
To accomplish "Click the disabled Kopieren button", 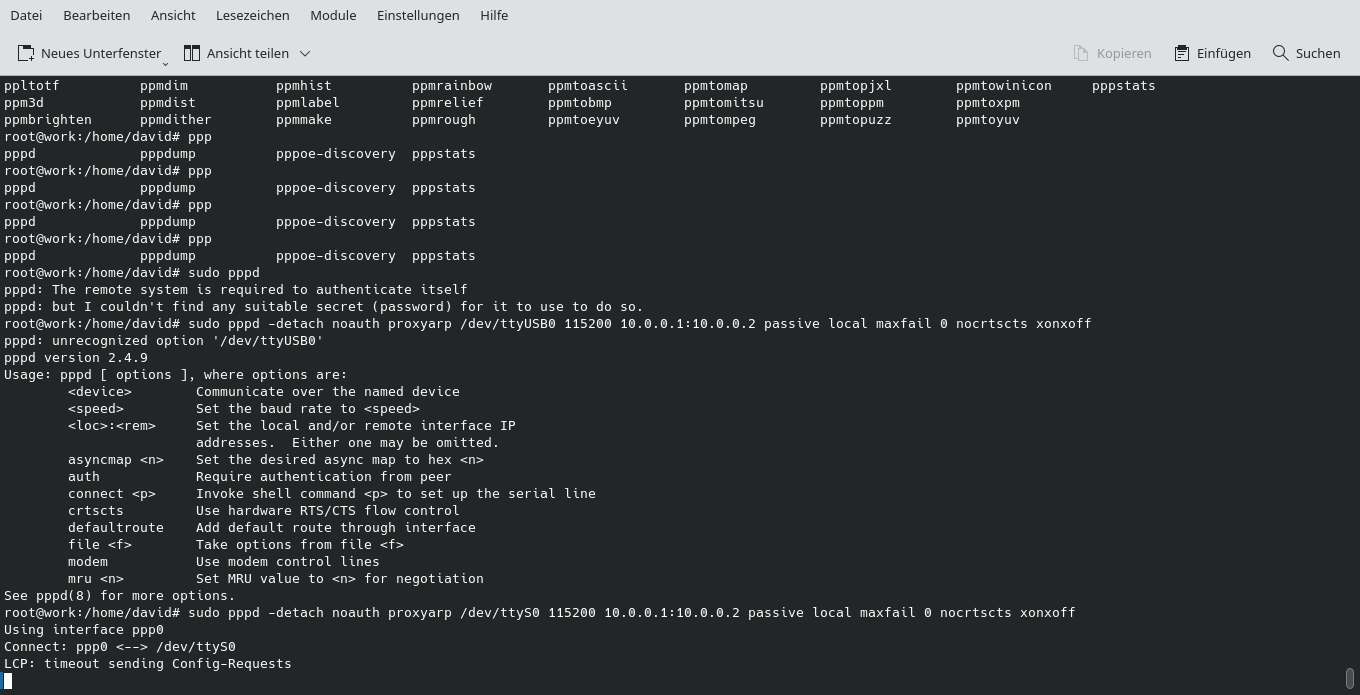I will [1113, 53].
